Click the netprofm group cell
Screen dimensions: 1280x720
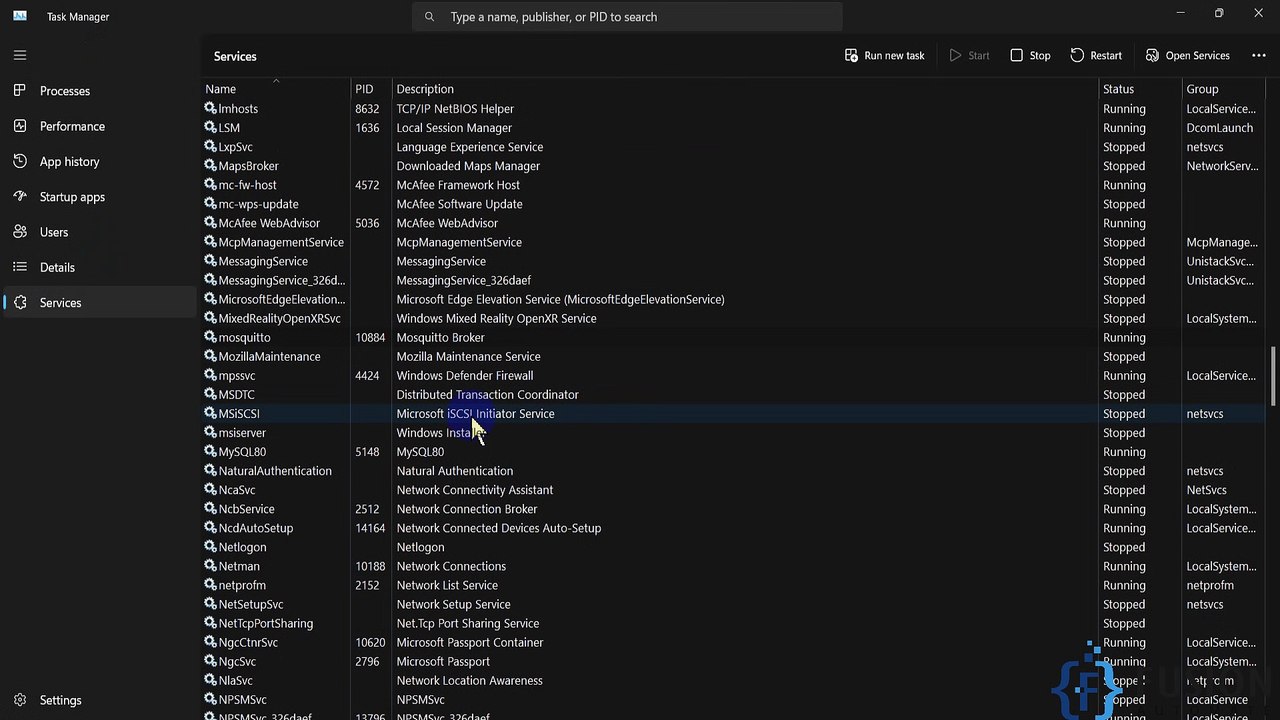pyautogui.click(x=1210, y=585)
